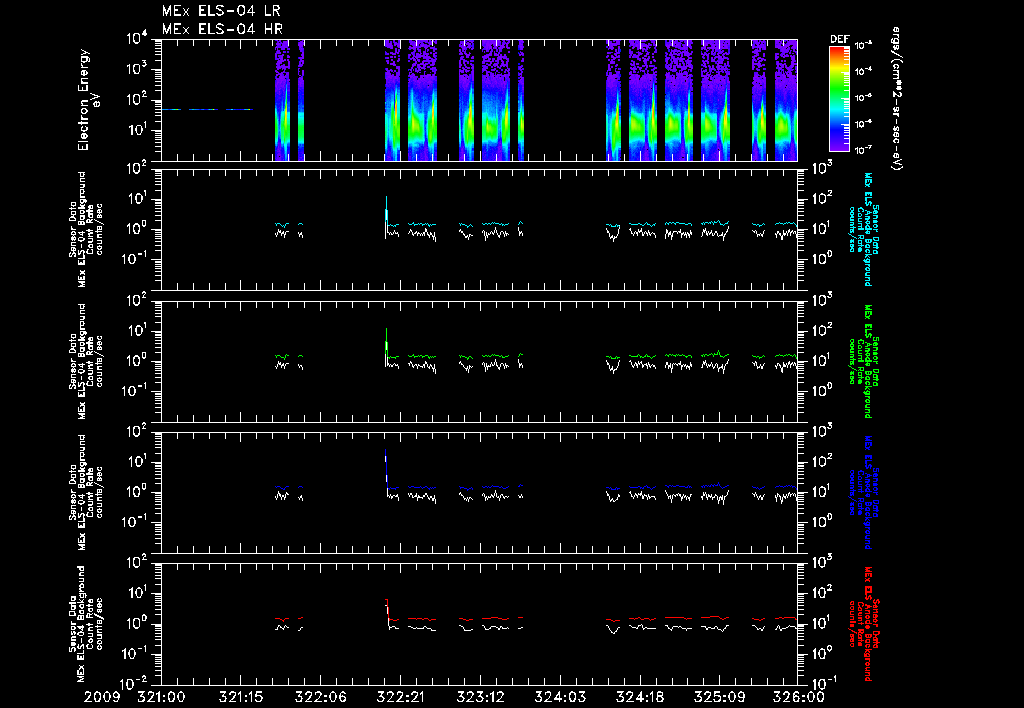
Task: Click the "325:09" time tick label
Action: 719,698
